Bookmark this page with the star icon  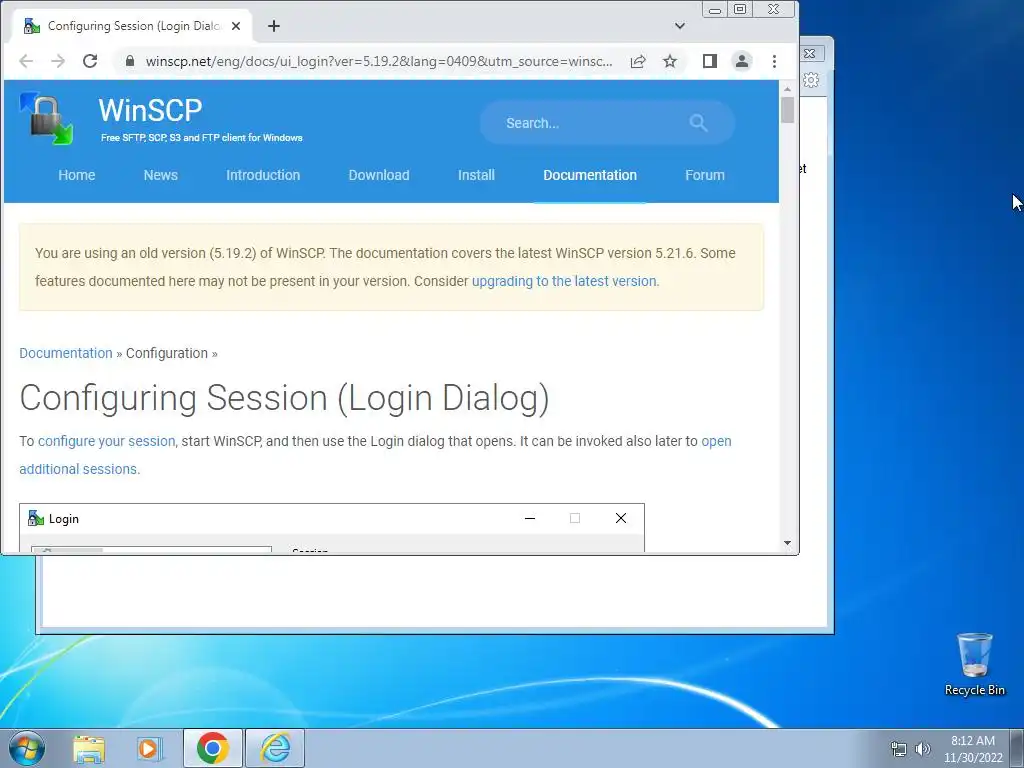[670, 61]
